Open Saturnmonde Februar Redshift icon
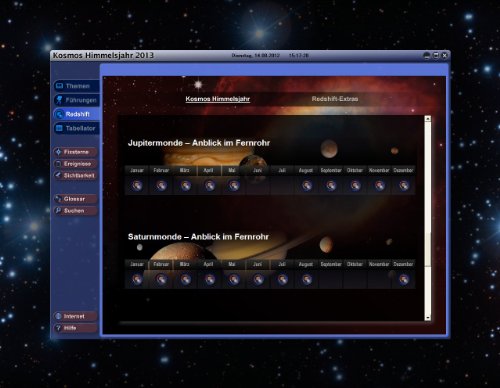500x388 pixels. pos(161,279)
